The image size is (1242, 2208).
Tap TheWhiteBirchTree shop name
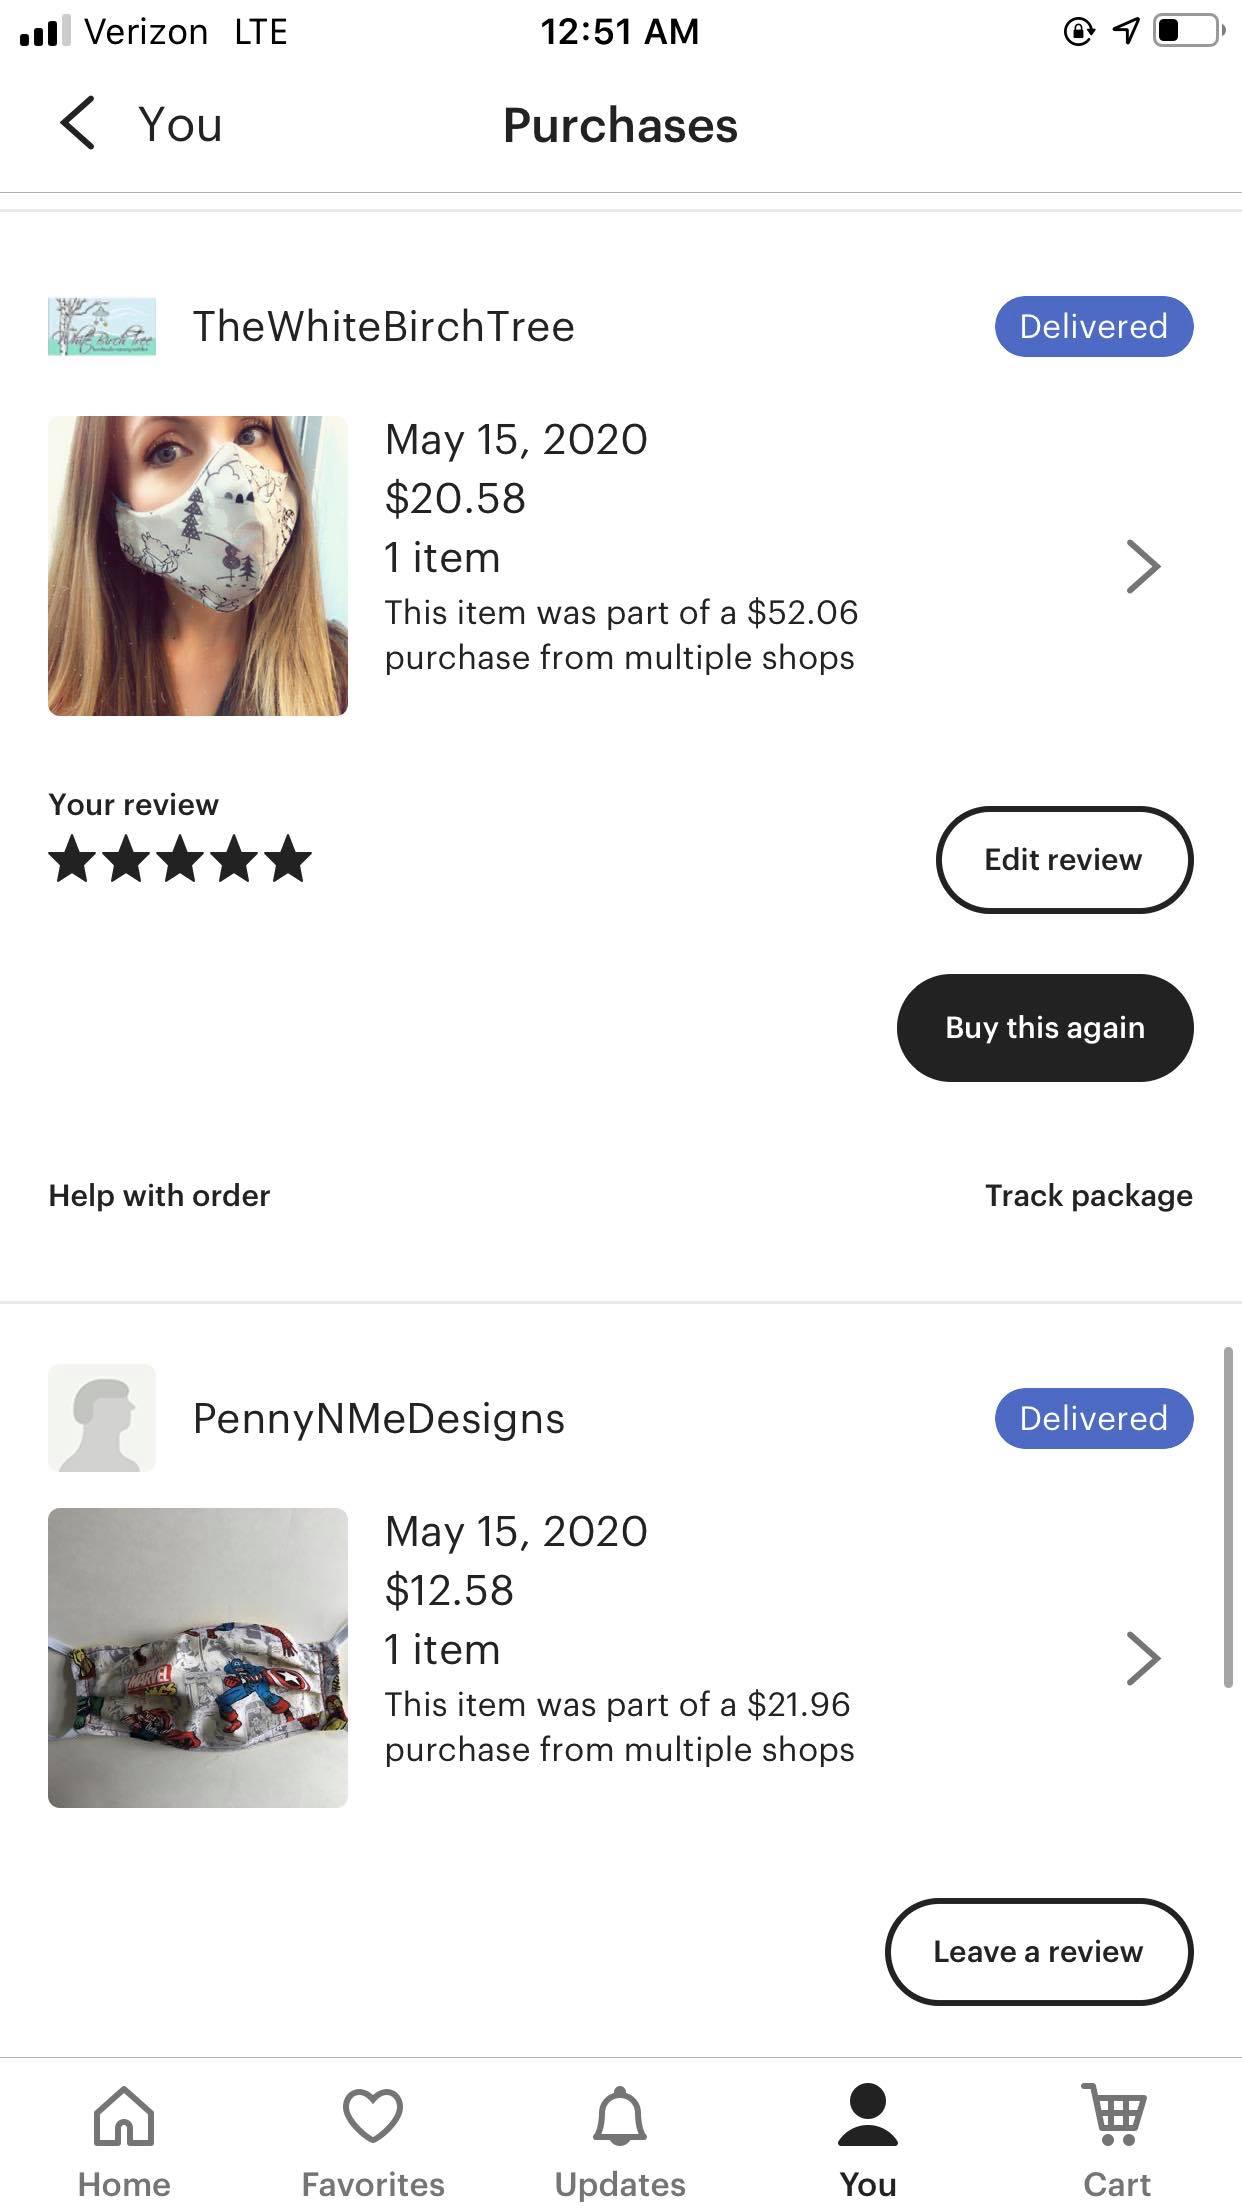384,327
